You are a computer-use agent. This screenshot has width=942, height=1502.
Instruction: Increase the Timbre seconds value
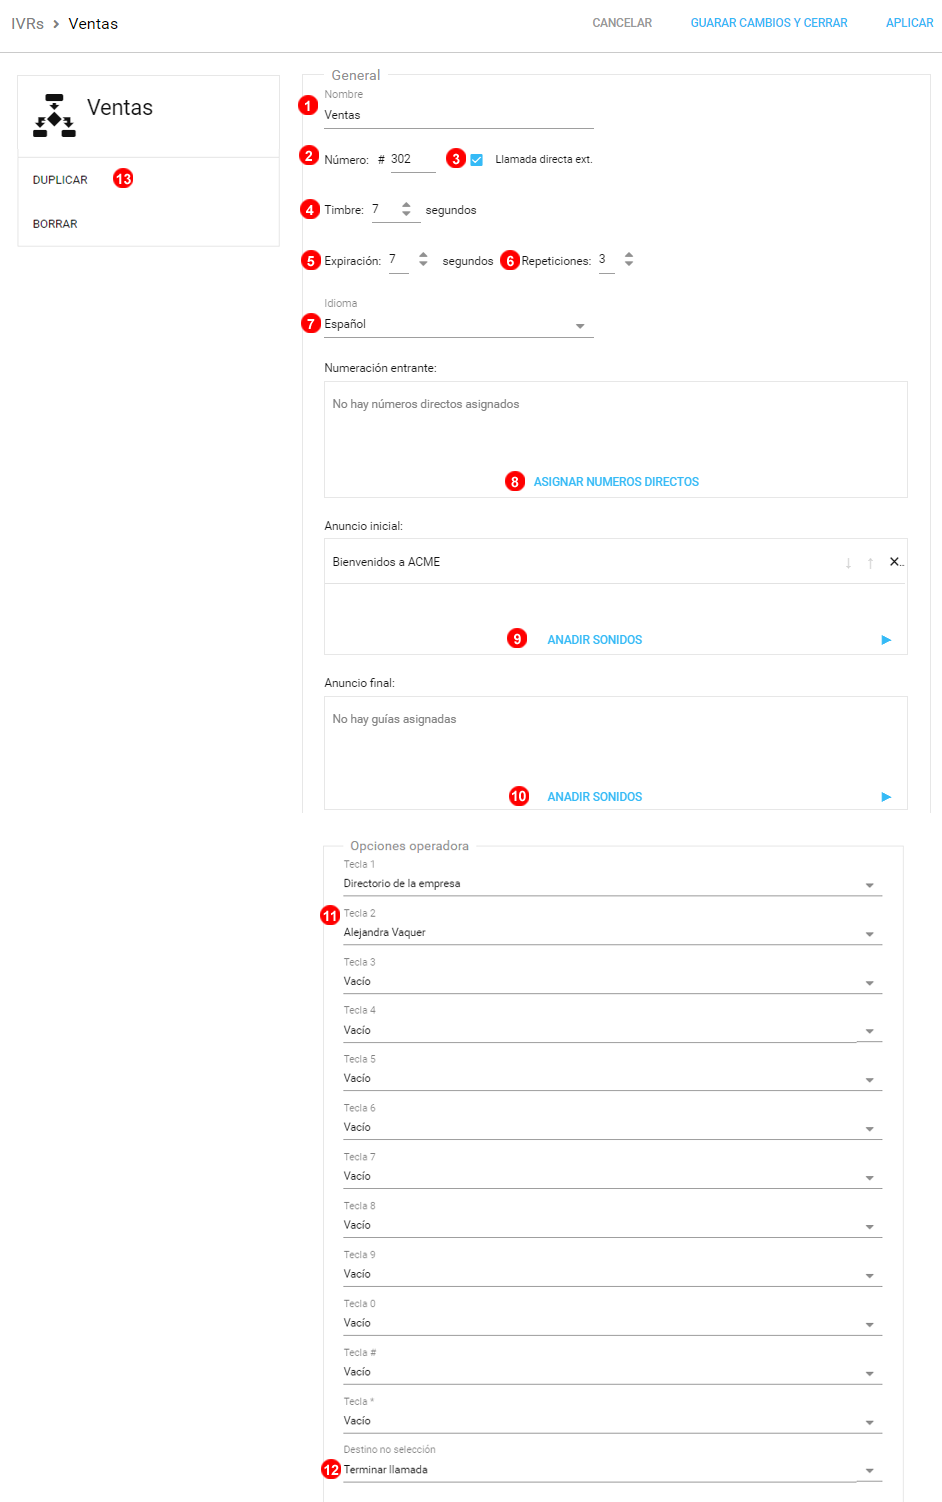(x=406, y=205)
